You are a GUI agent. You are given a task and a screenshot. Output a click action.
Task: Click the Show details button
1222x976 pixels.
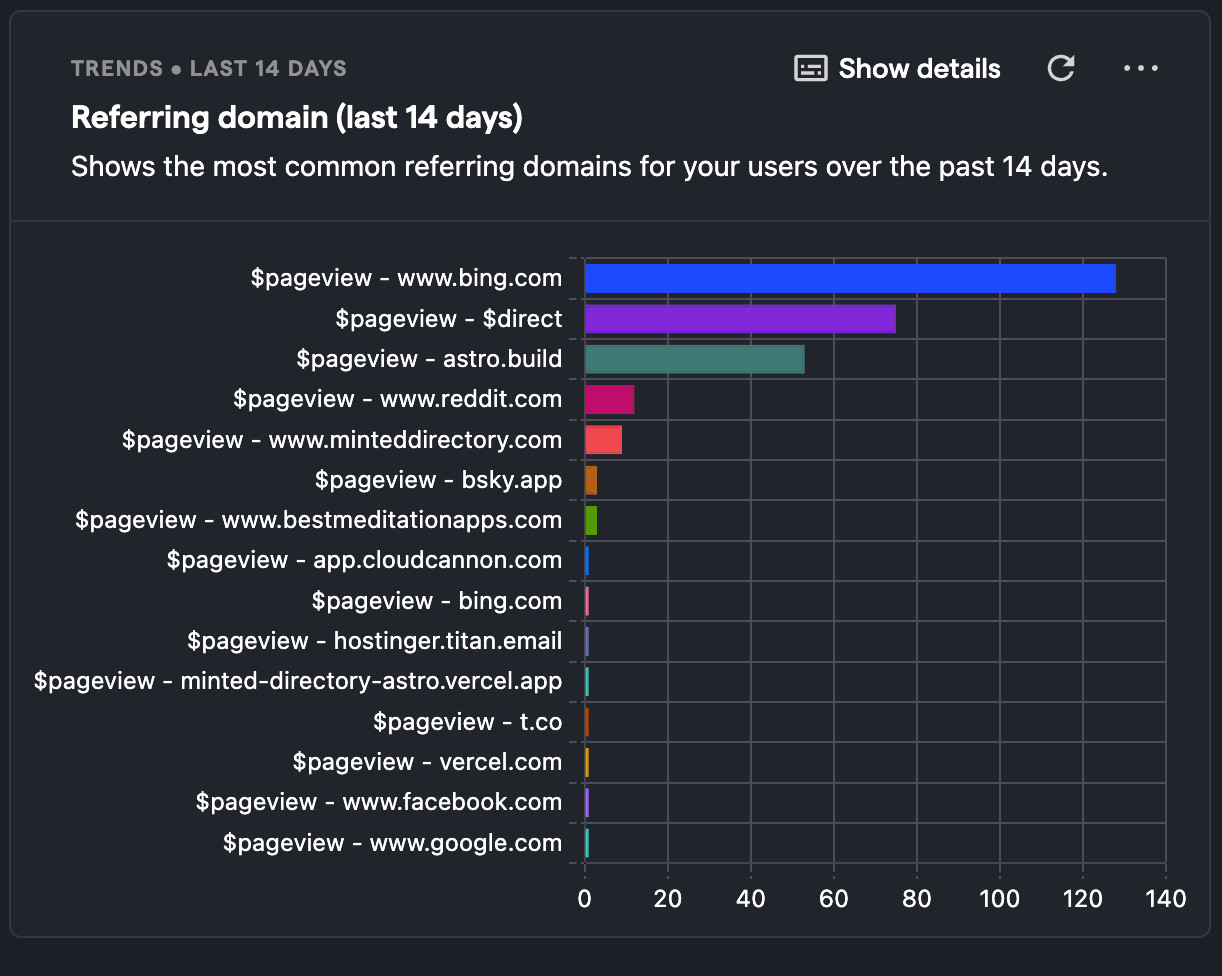[x=897, y=68]
